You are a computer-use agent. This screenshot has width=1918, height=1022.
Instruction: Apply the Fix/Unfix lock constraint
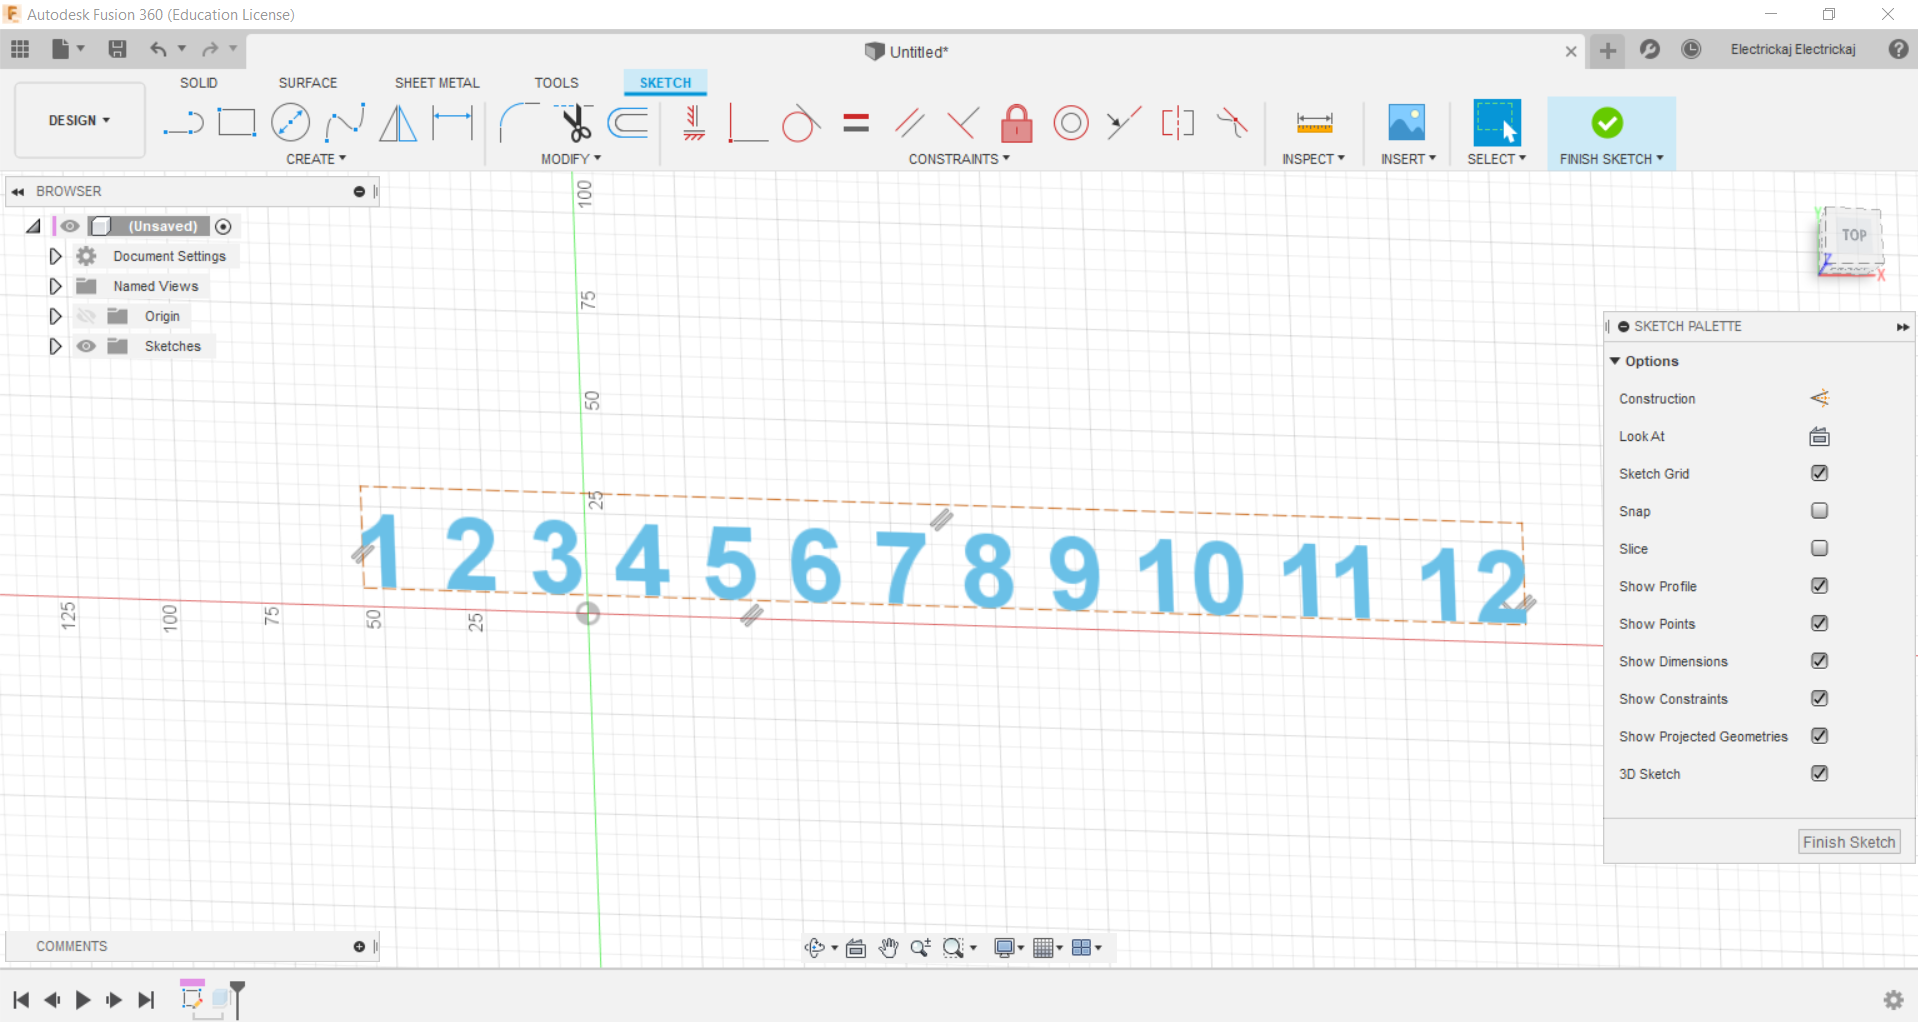(1016, 123)
